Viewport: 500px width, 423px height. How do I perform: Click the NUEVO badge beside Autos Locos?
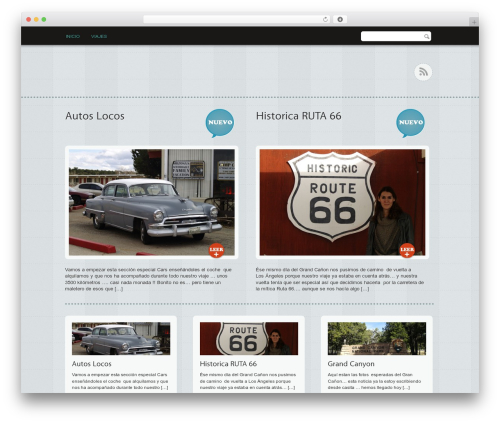click(x=219, y=123)
